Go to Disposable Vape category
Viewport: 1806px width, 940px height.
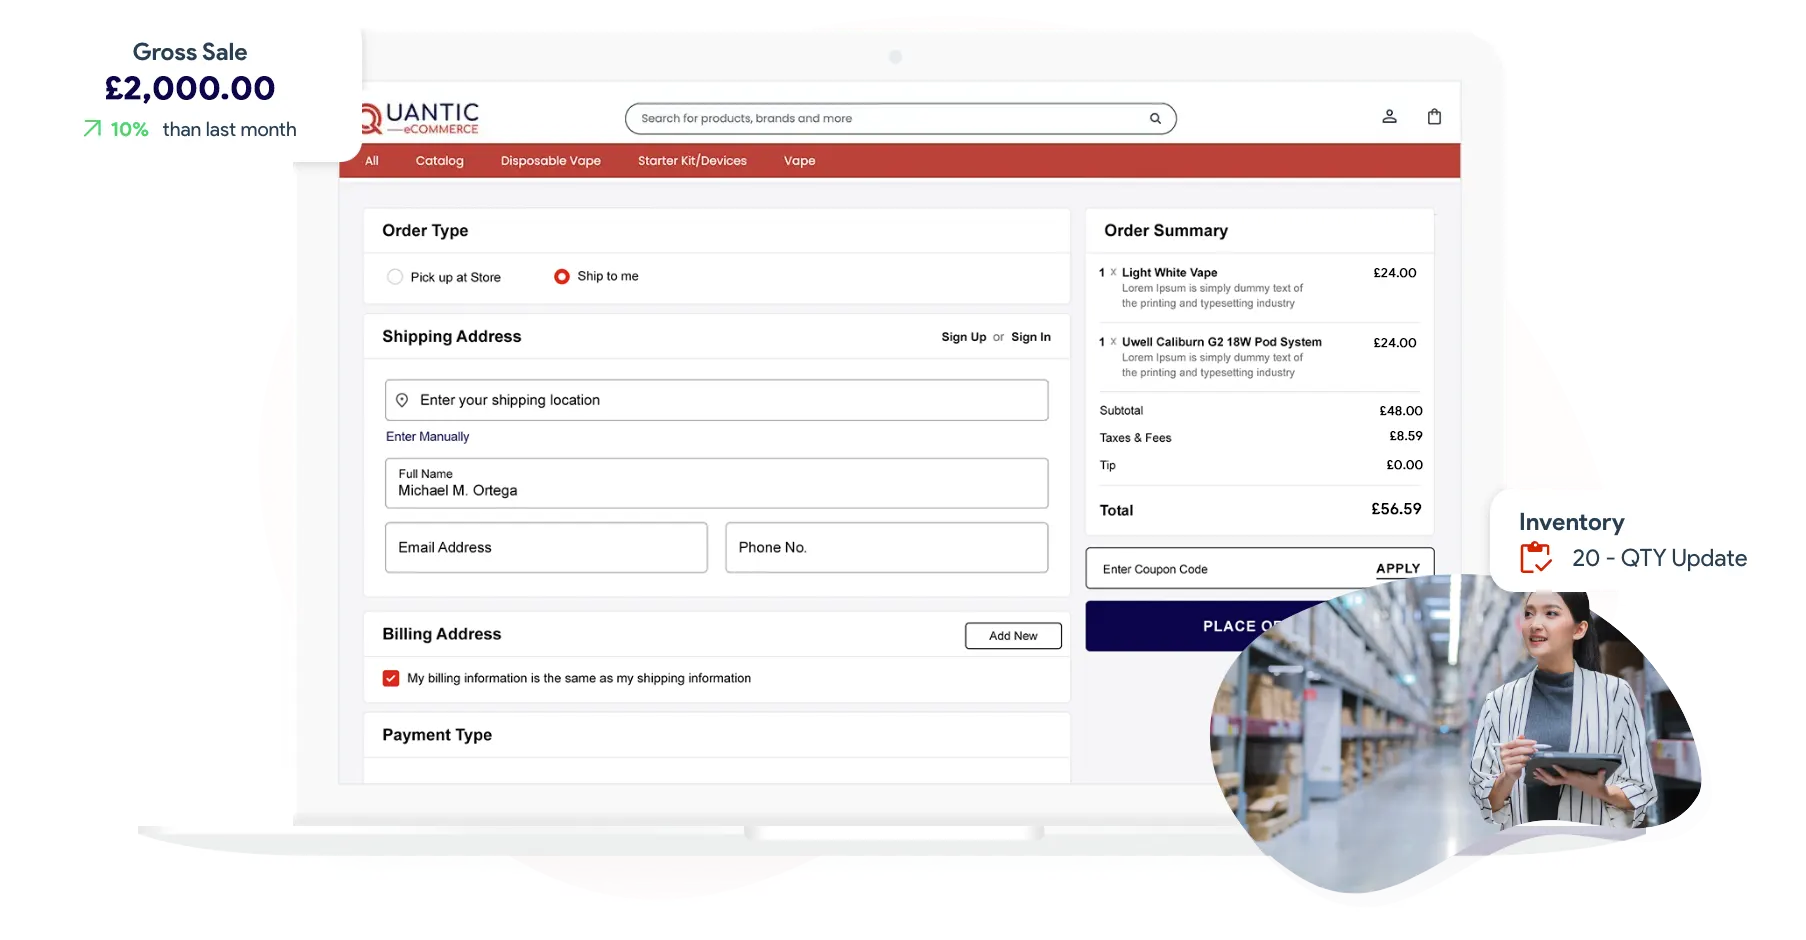point(550,161)
